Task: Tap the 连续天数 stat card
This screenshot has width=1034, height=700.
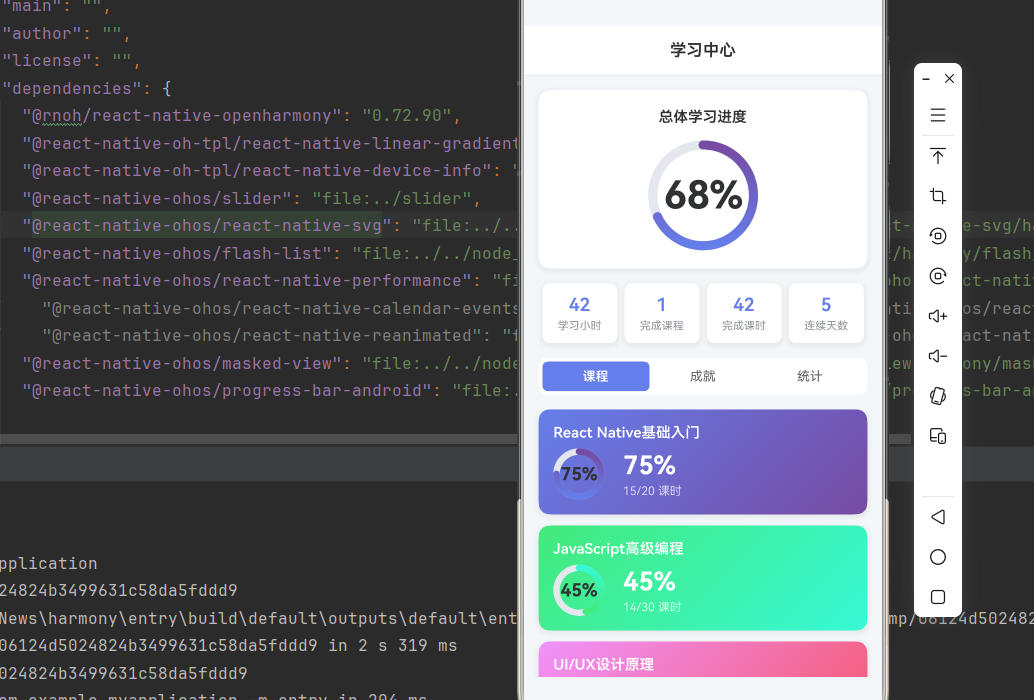Action: (x=826, y=313)
